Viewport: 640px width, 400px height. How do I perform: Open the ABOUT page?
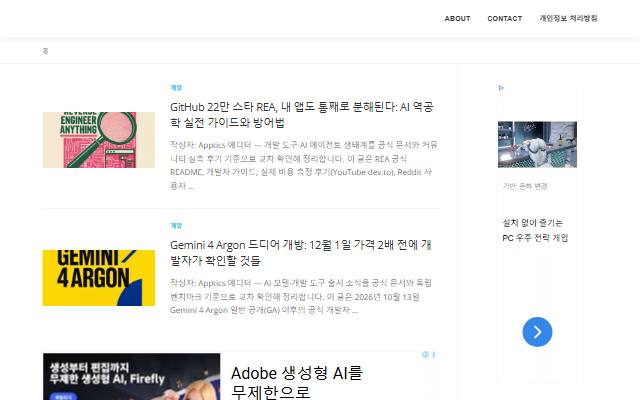[x=457, y=18]
